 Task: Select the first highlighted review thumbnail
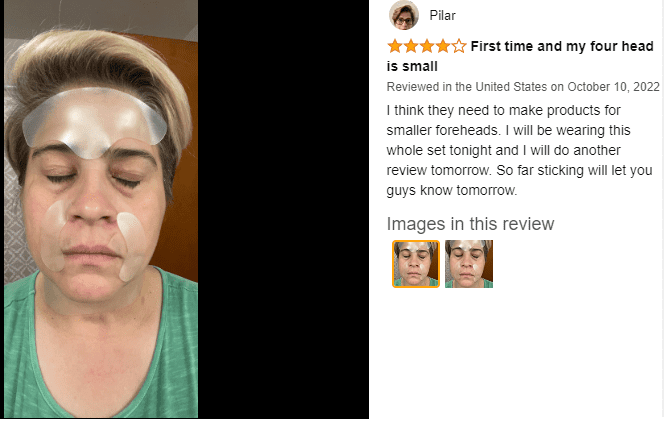[x=416, y=264]
